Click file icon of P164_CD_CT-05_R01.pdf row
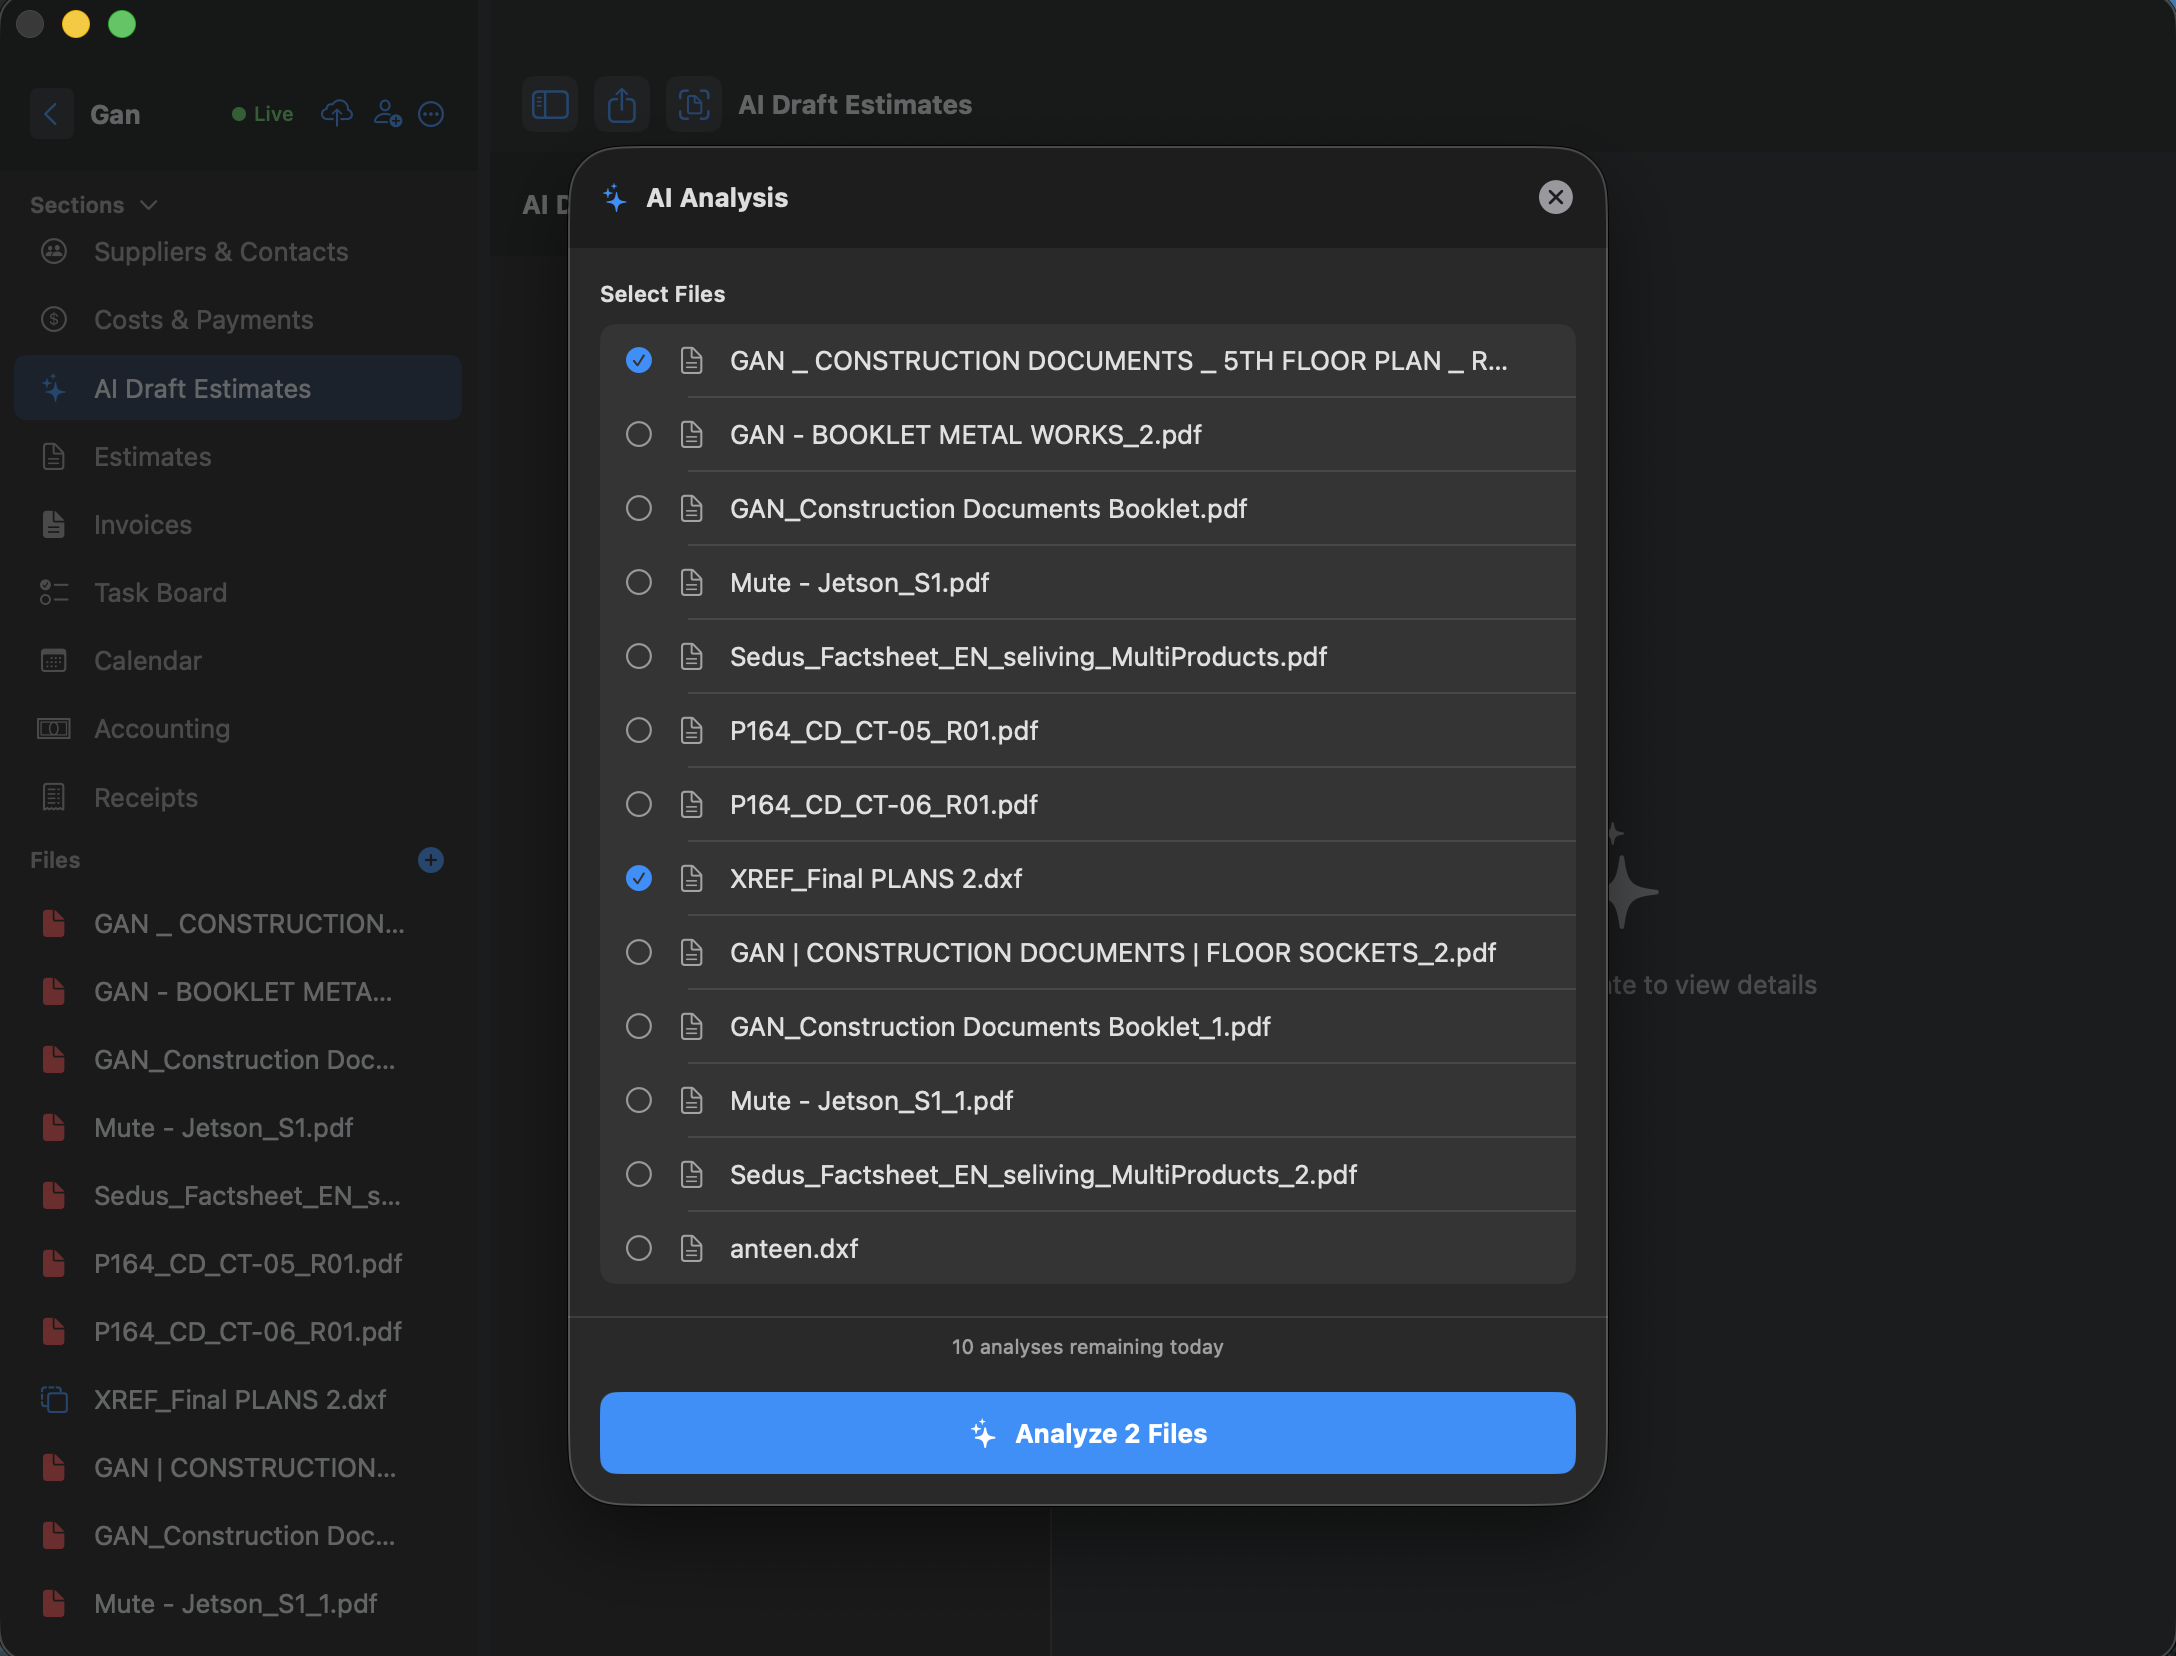The height and width of the screenshot is (1656, 2176). coord(691,730)
